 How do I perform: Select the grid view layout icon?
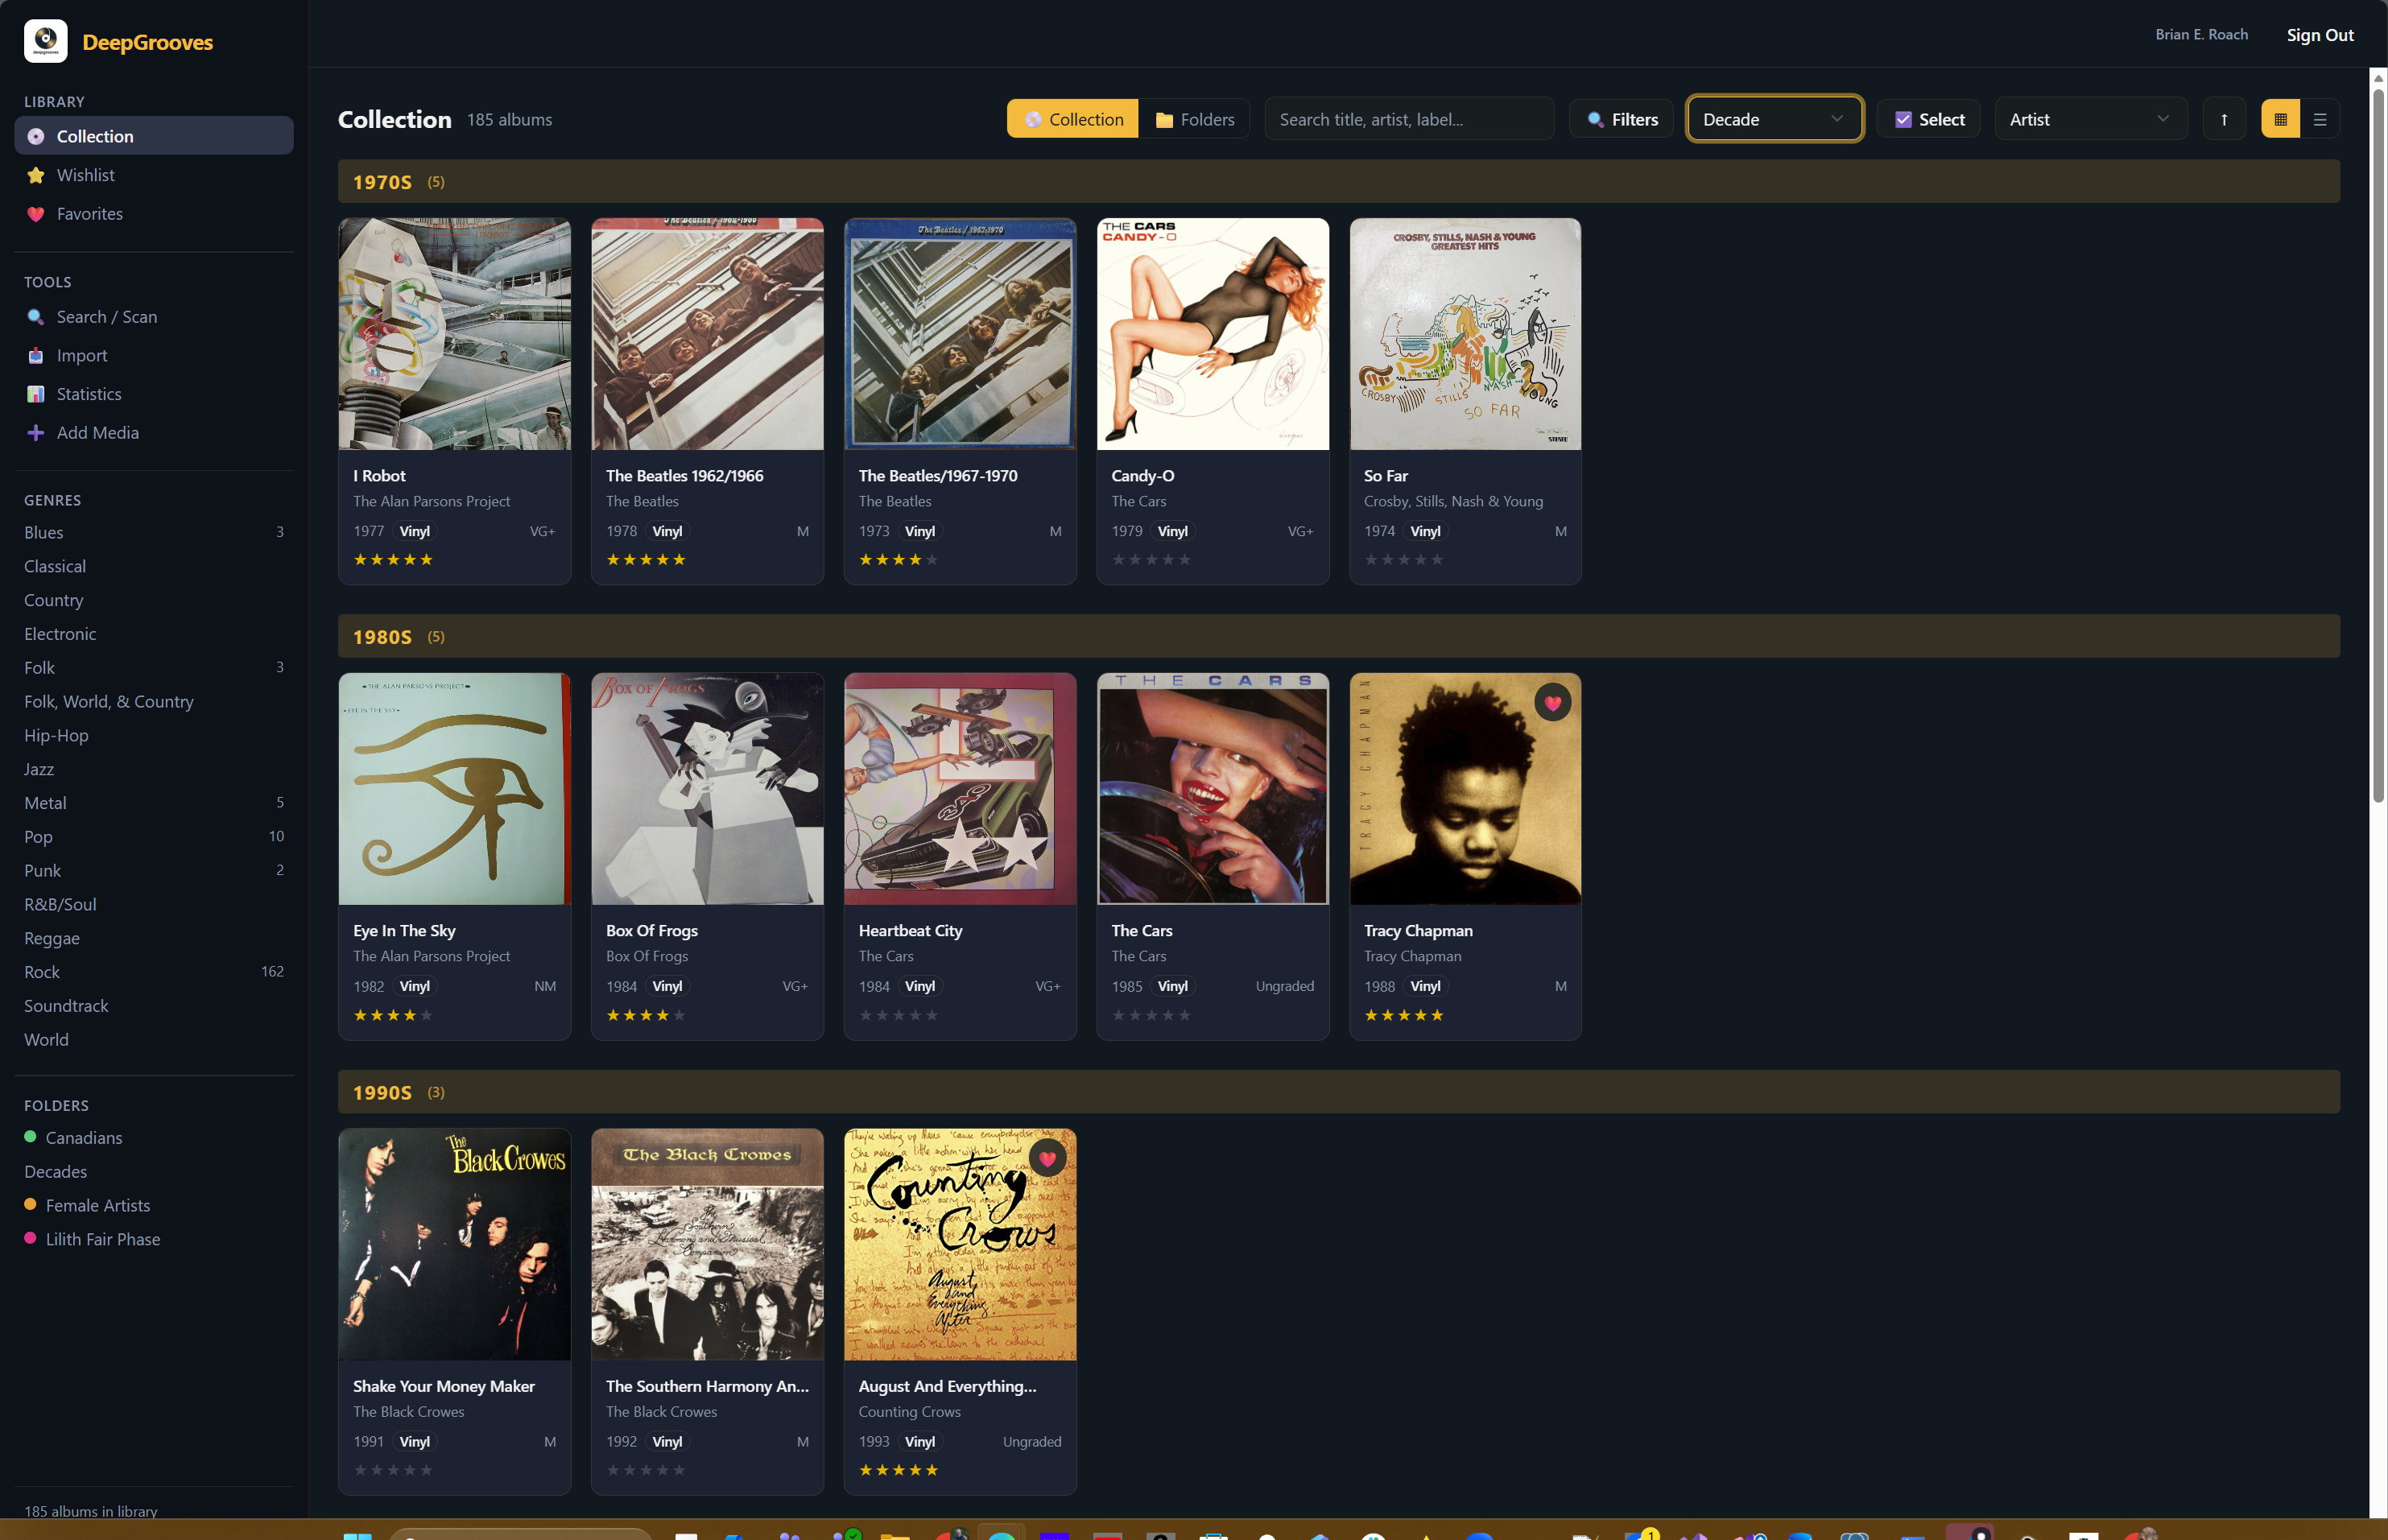[x=2281, y=118]
